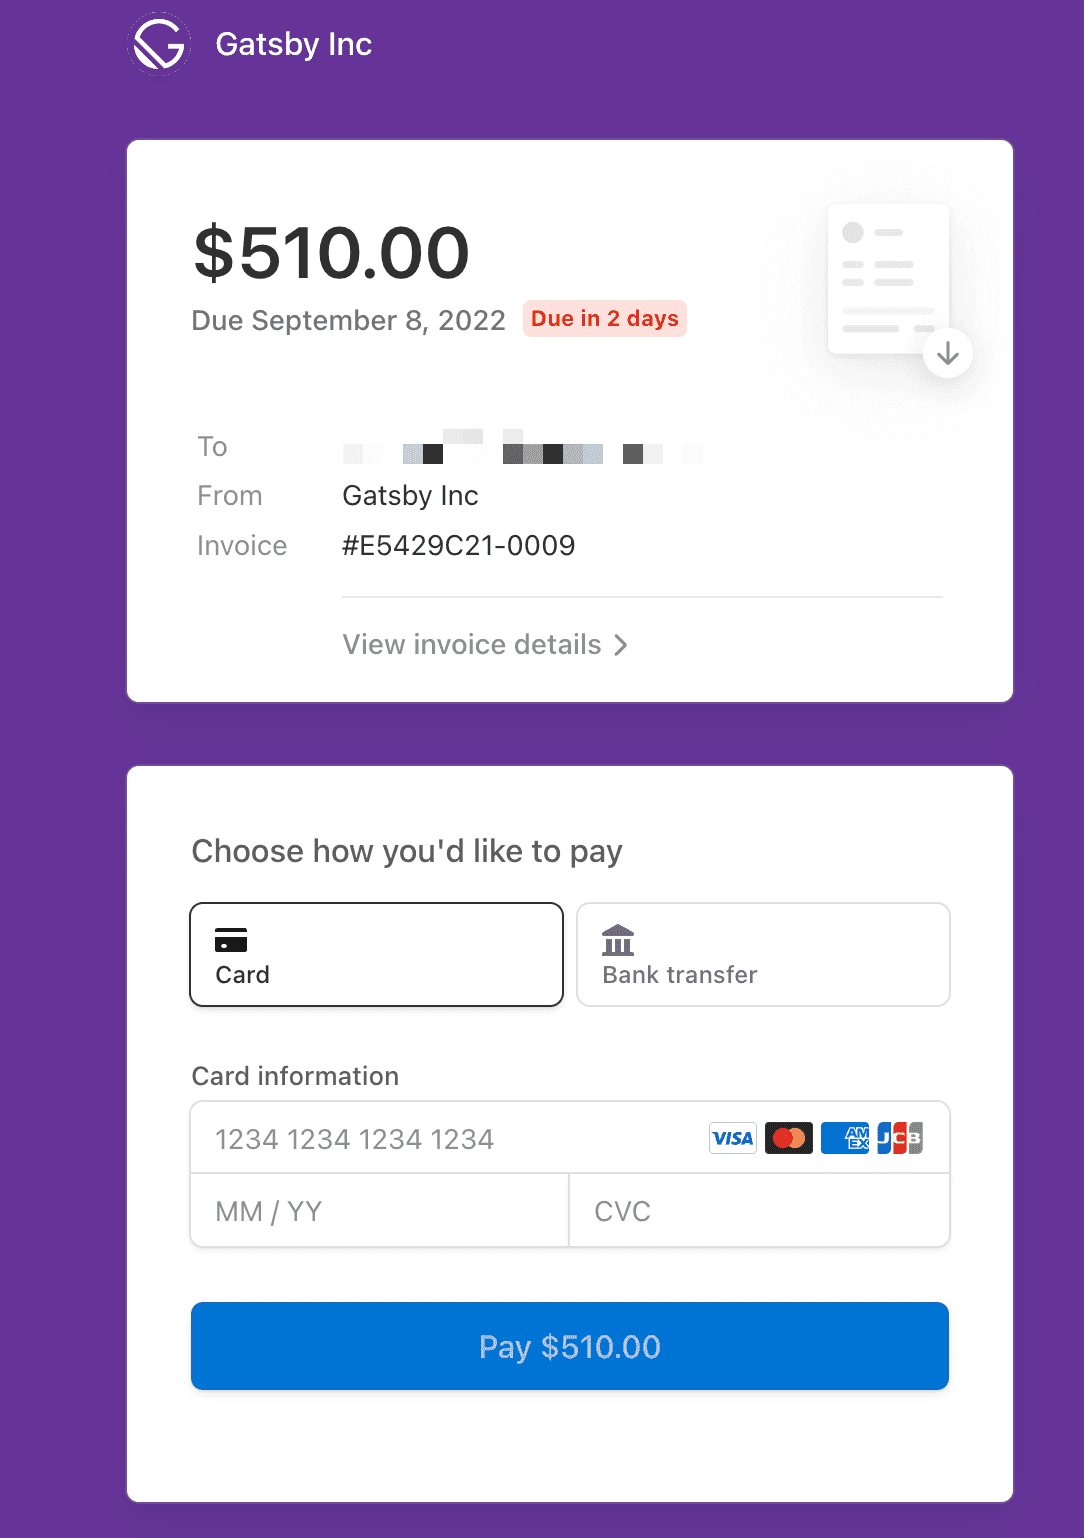Viewport: 1084px width, 1538px height.
Task: Focus the MM / YY expiry field
Action: tap(379, 1211)
